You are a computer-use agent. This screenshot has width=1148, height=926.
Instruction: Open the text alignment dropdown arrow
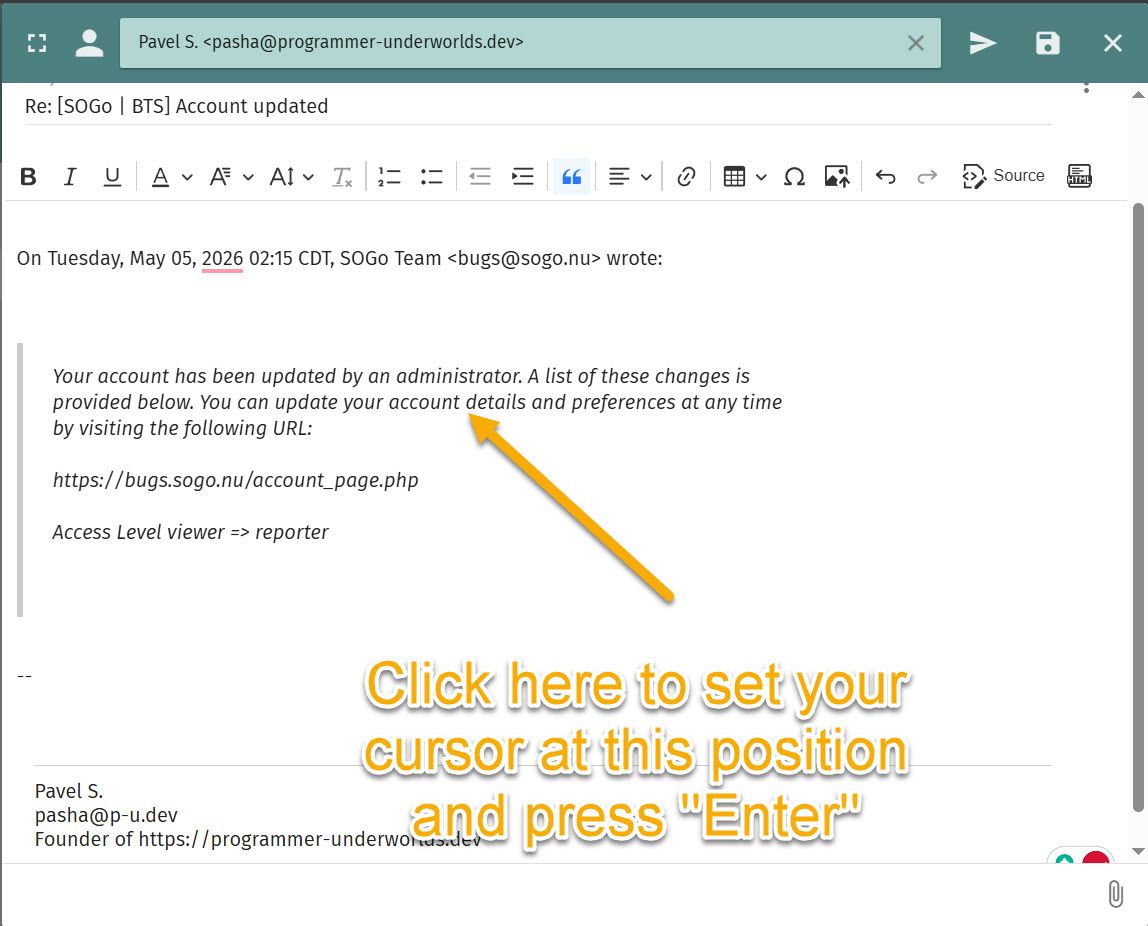coord(646,177)
